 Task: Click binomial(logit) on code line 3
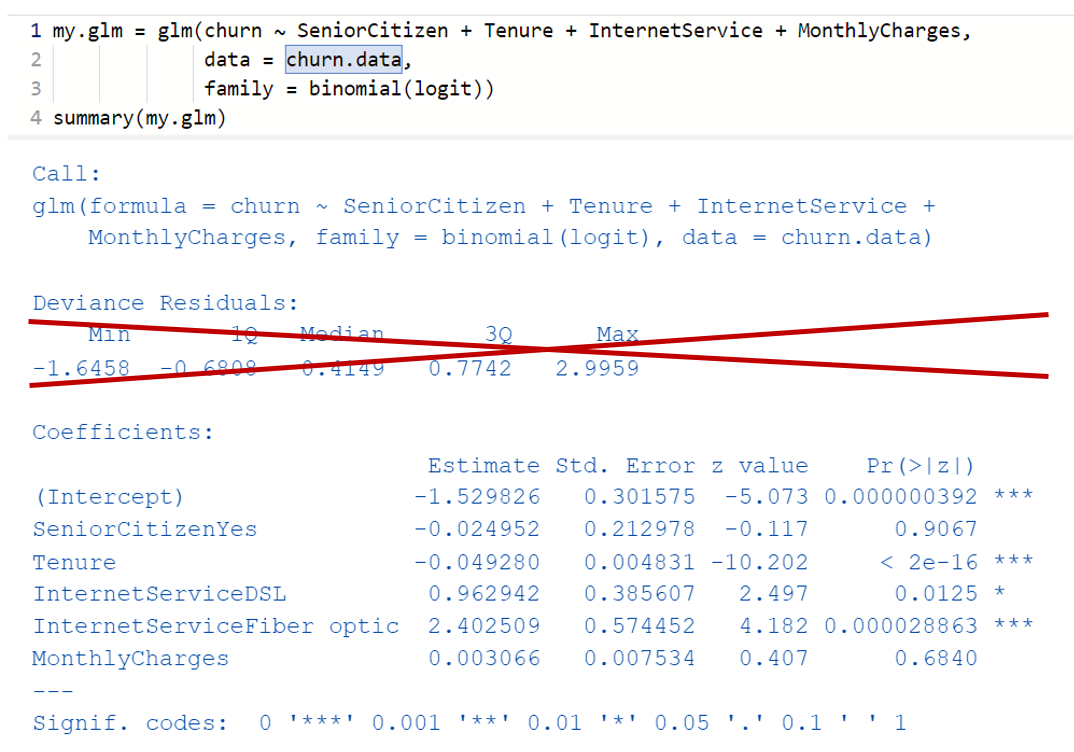(x=401, y=89)
